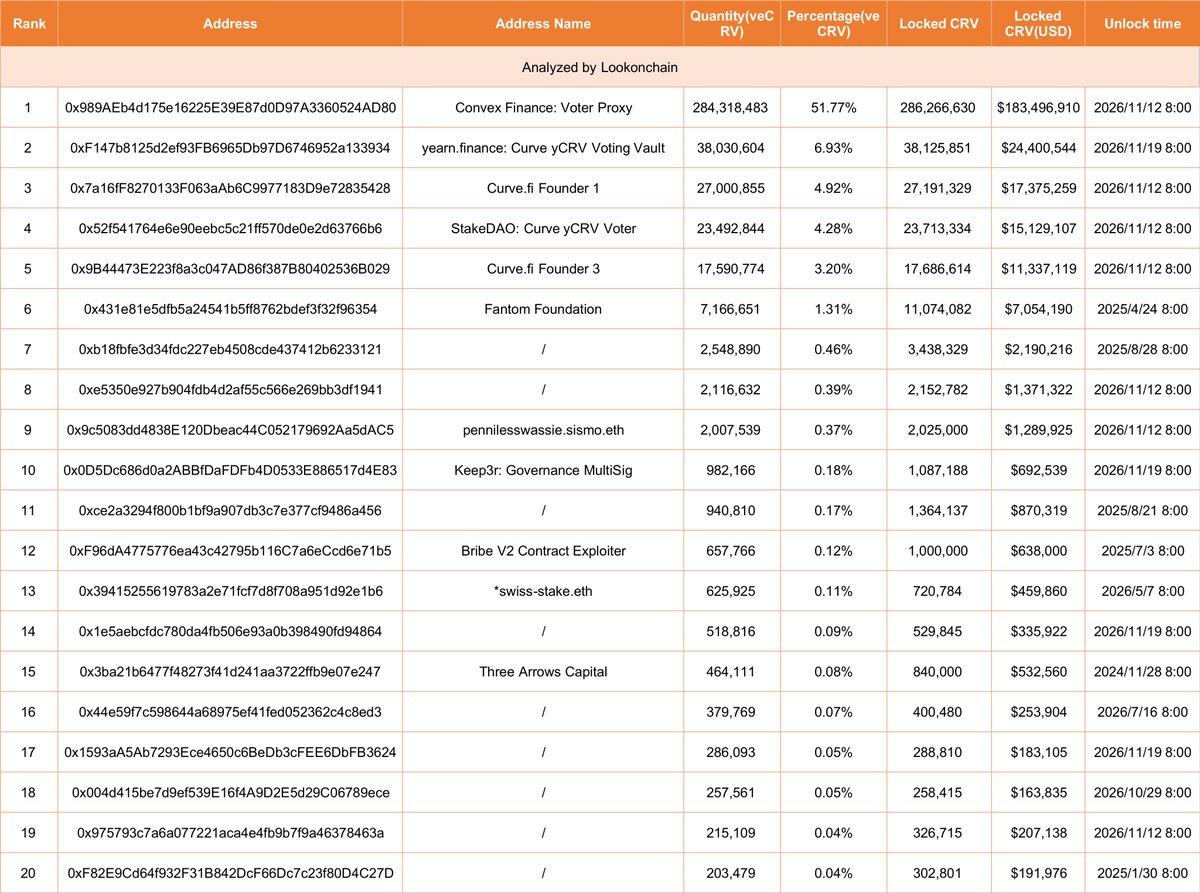
Task: Click unlock time "2025/4/24 8:00"
Action: [1142, 309]
